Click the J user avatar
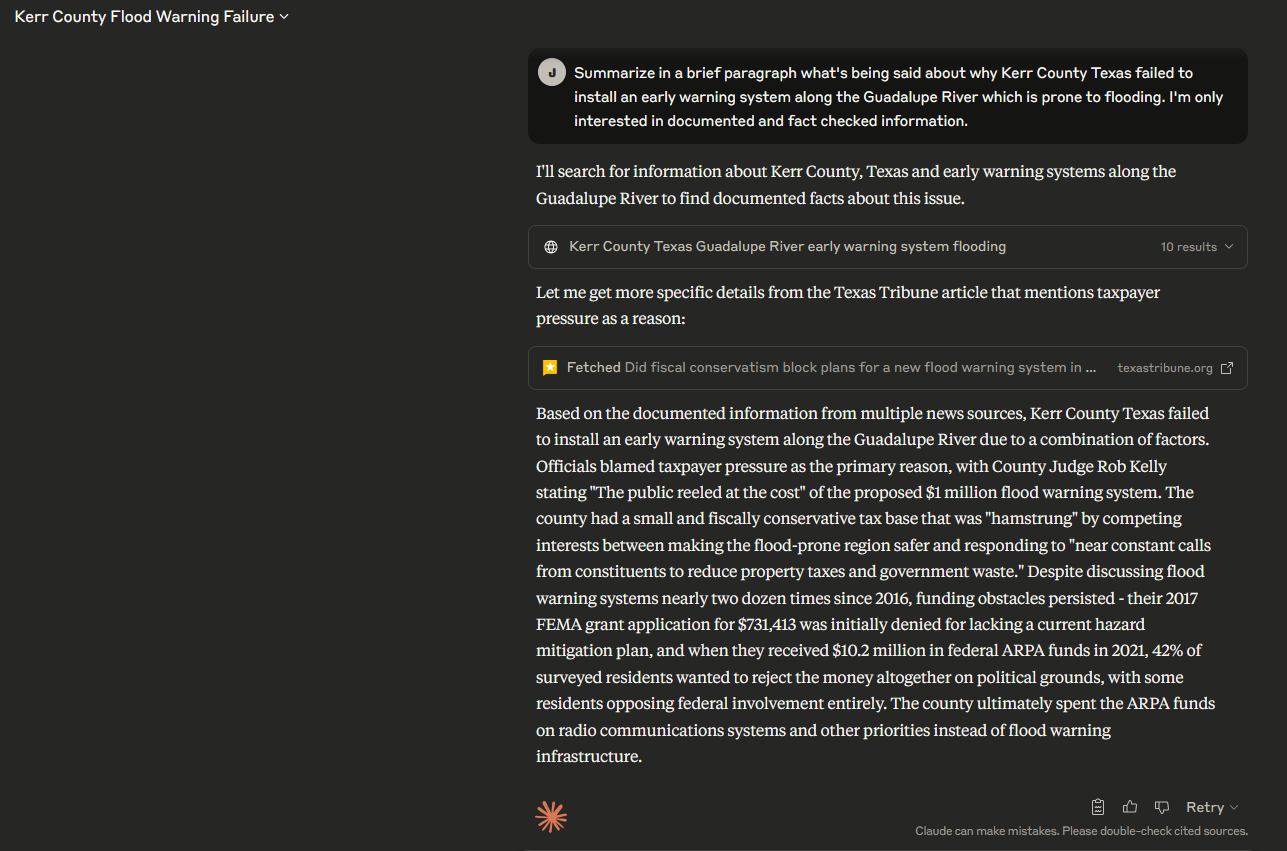Image resolution: width=1287 pixels, height=851 pixels. coord(551,73)
